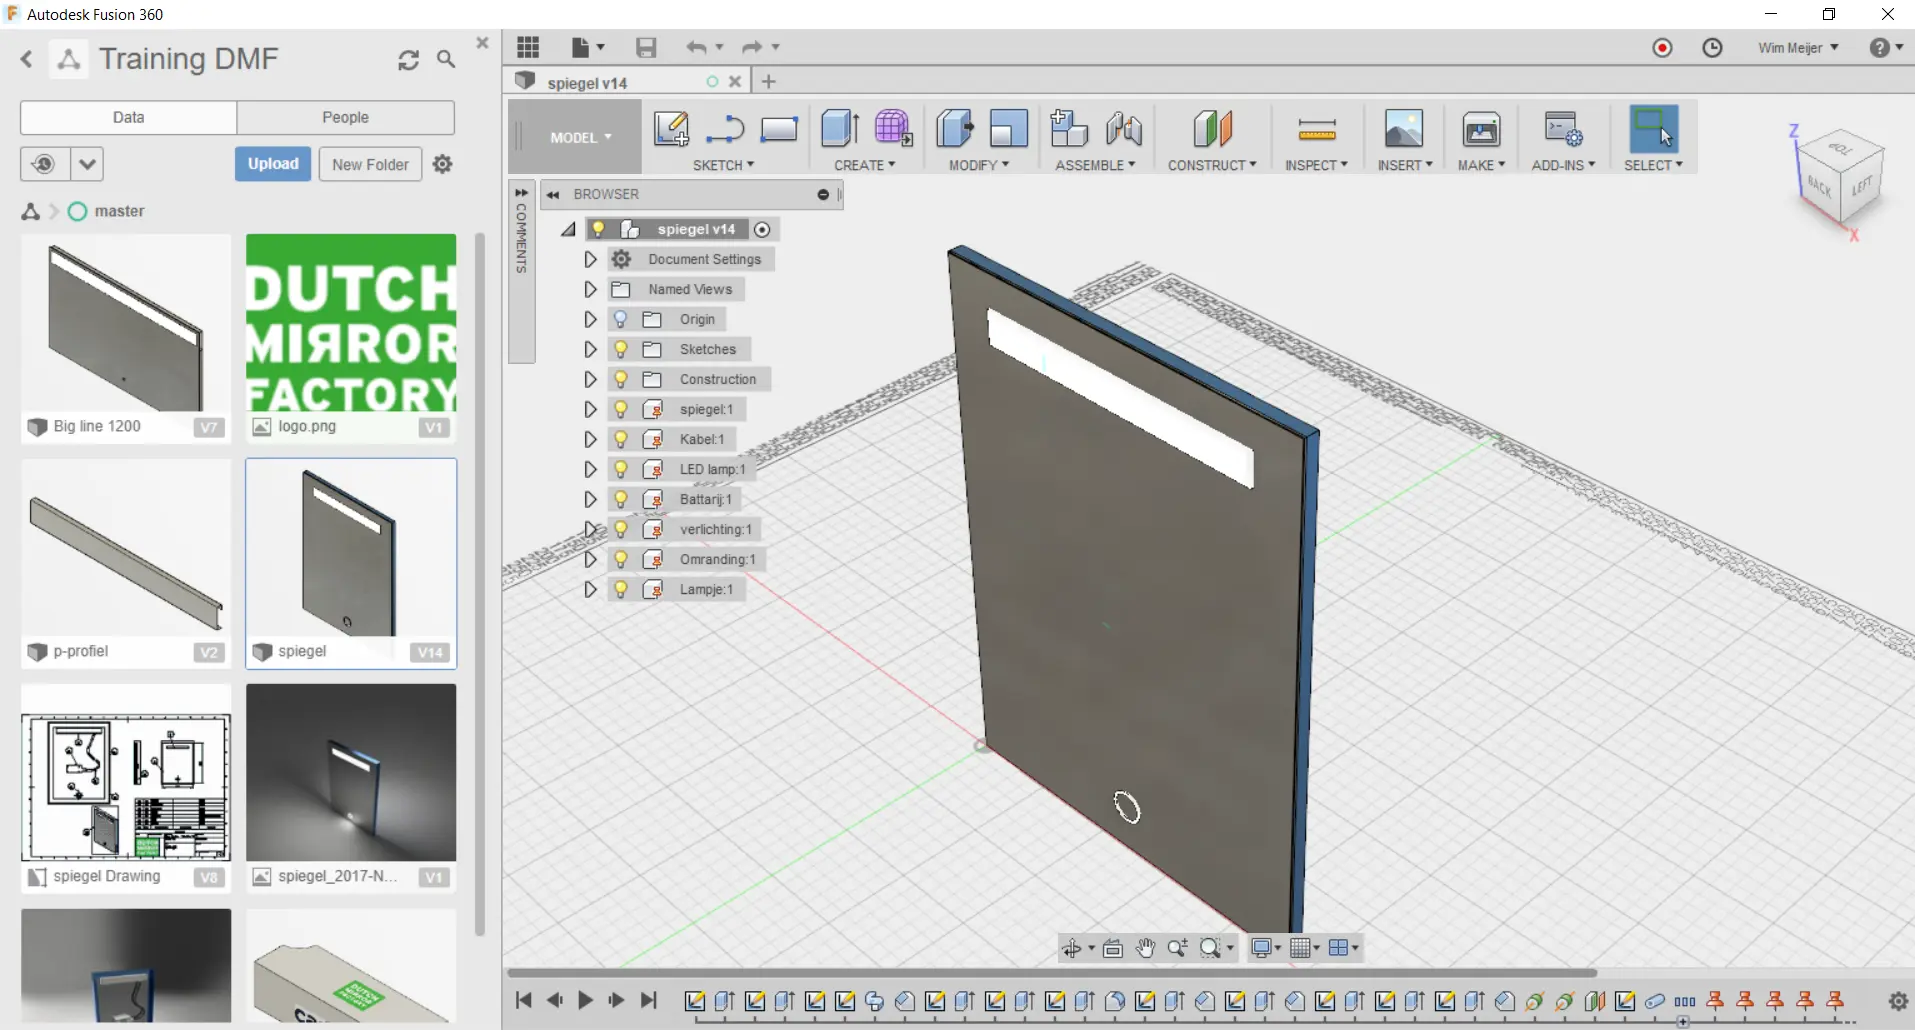Open the CREATE menu
1915x1030 pixels.
tap(865, 165)
